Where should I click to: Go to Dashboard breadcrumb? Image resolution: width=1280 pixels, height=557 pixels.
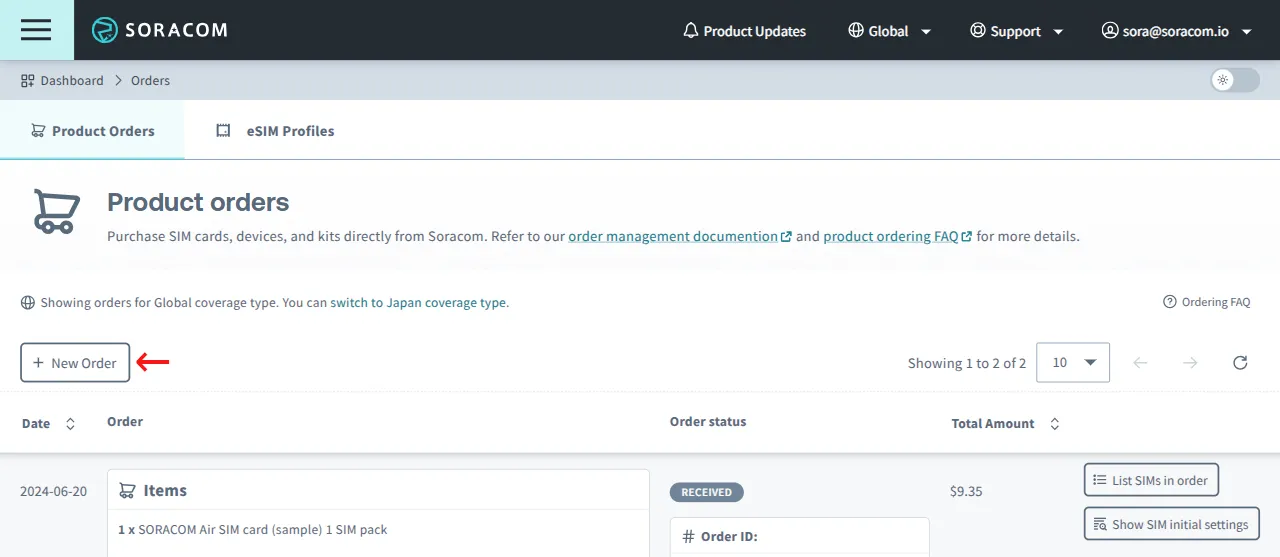[x=62, y=80]
